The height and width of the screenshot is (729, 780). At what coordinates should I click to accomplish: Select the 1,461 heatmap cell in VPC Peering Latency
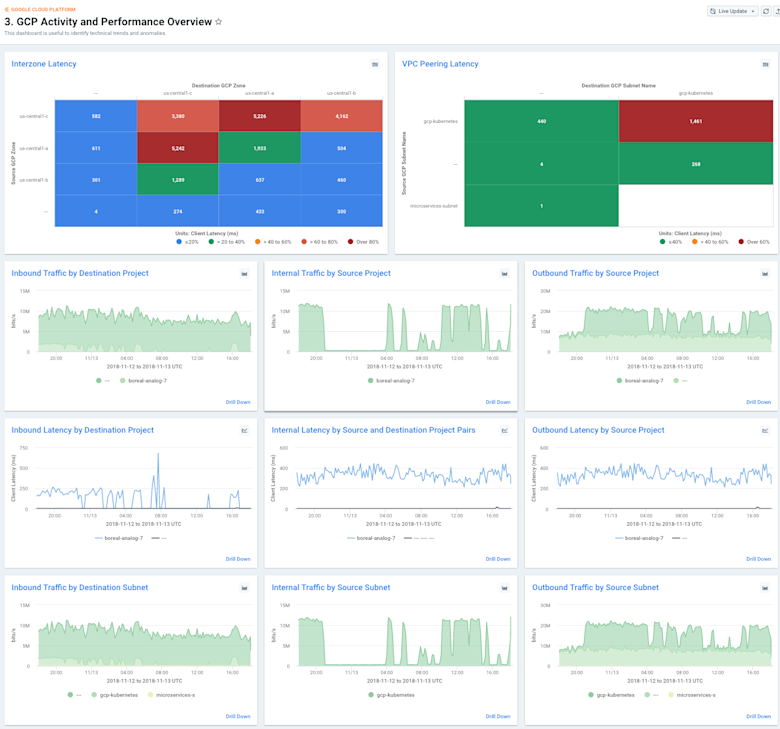click(x=695, y=121)
